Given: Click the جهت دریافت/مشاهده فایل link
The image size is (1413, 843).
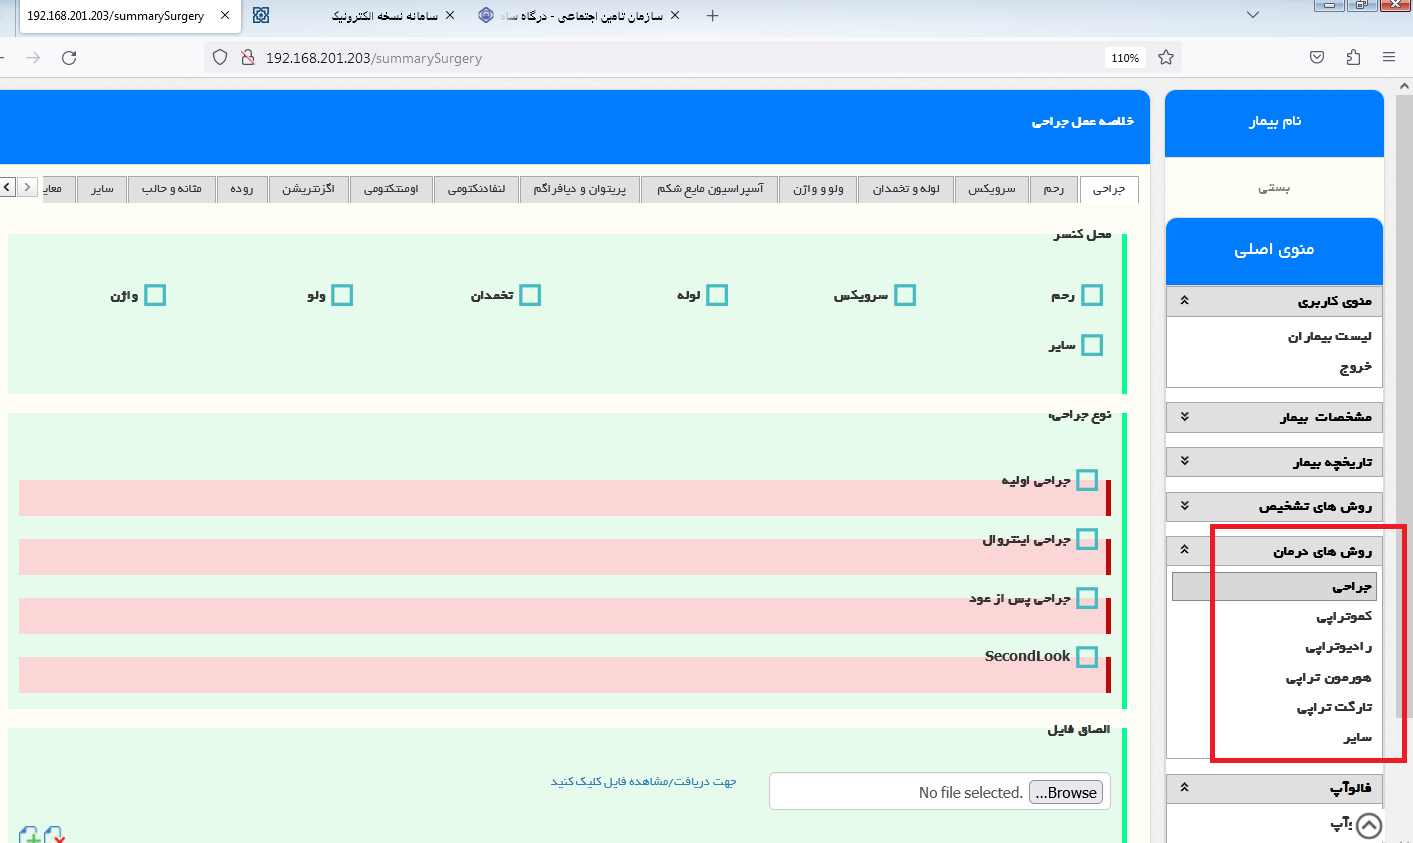Looking at the screenshot, I should click(644, 781).
